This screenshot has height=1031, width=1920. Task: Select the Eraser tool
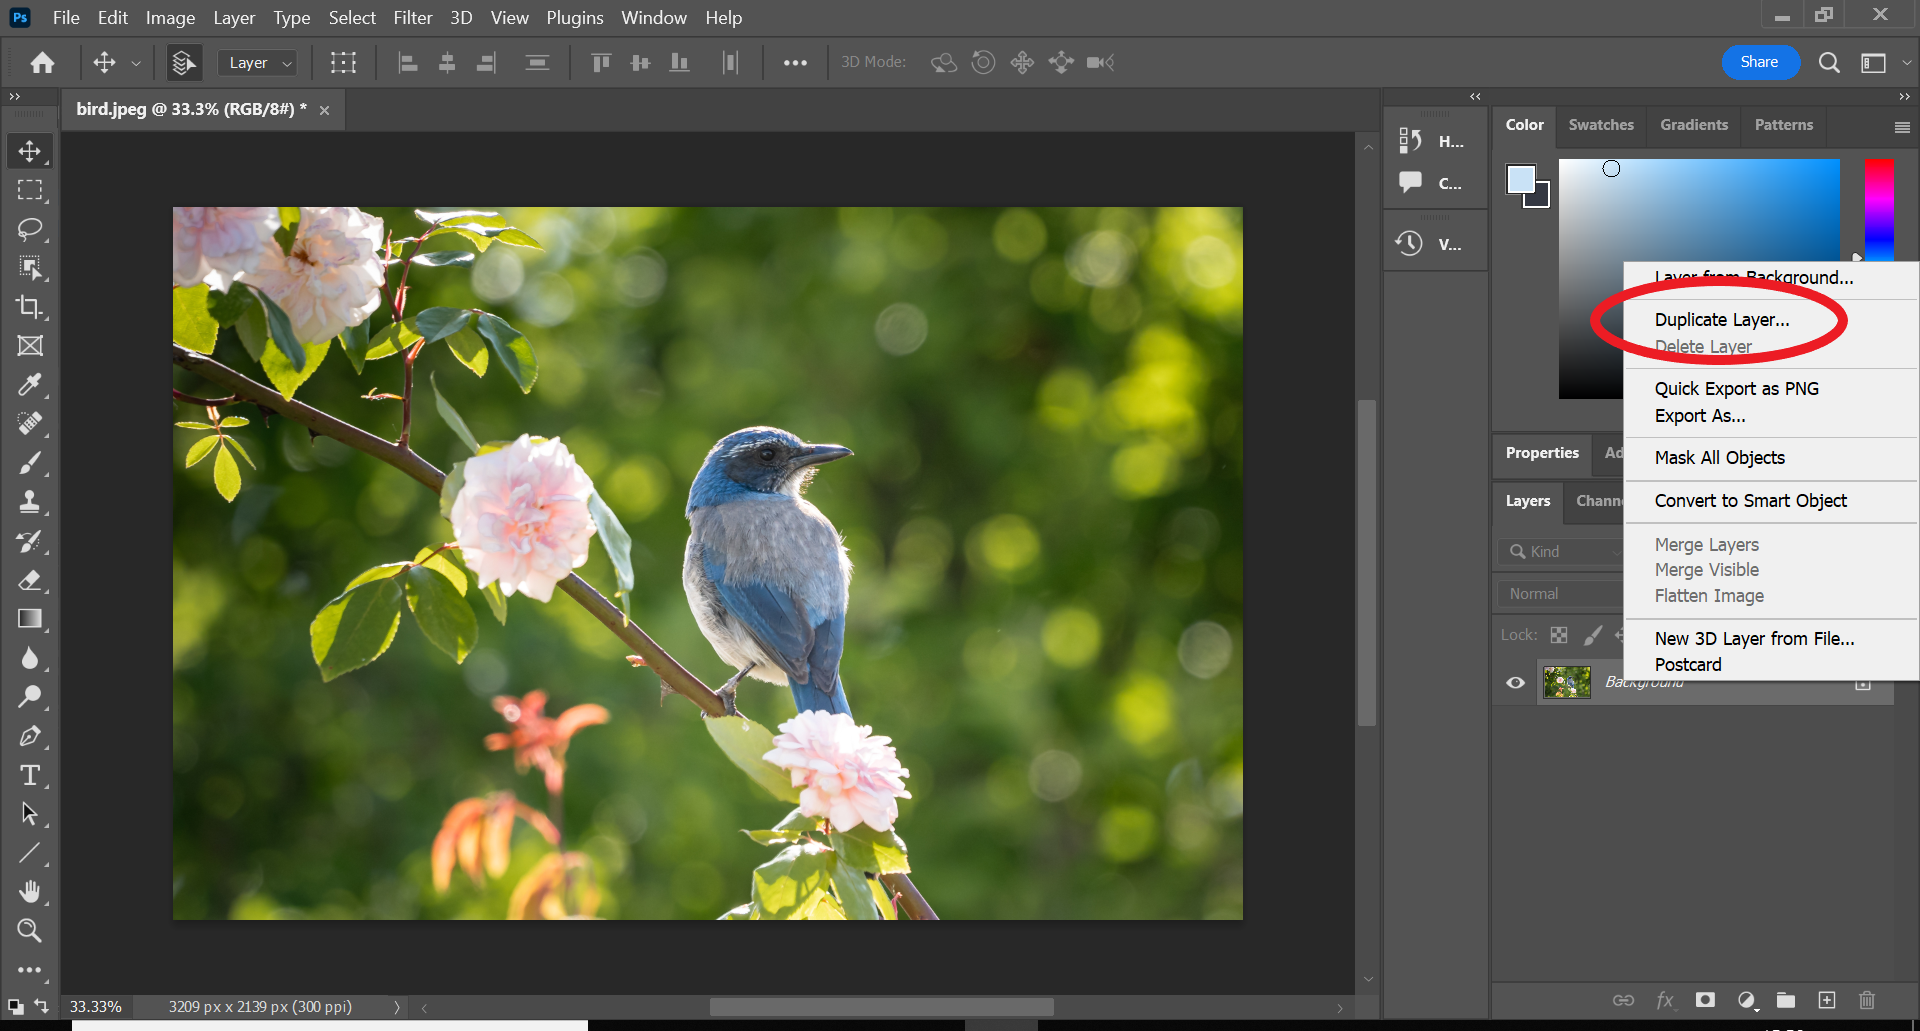coord(30,580)
